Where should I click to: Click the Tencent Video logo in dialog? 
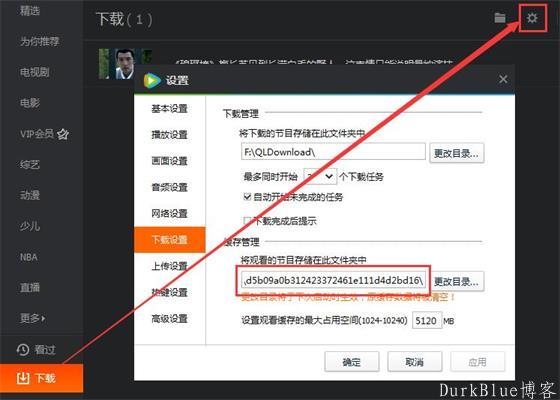point(152,80)
